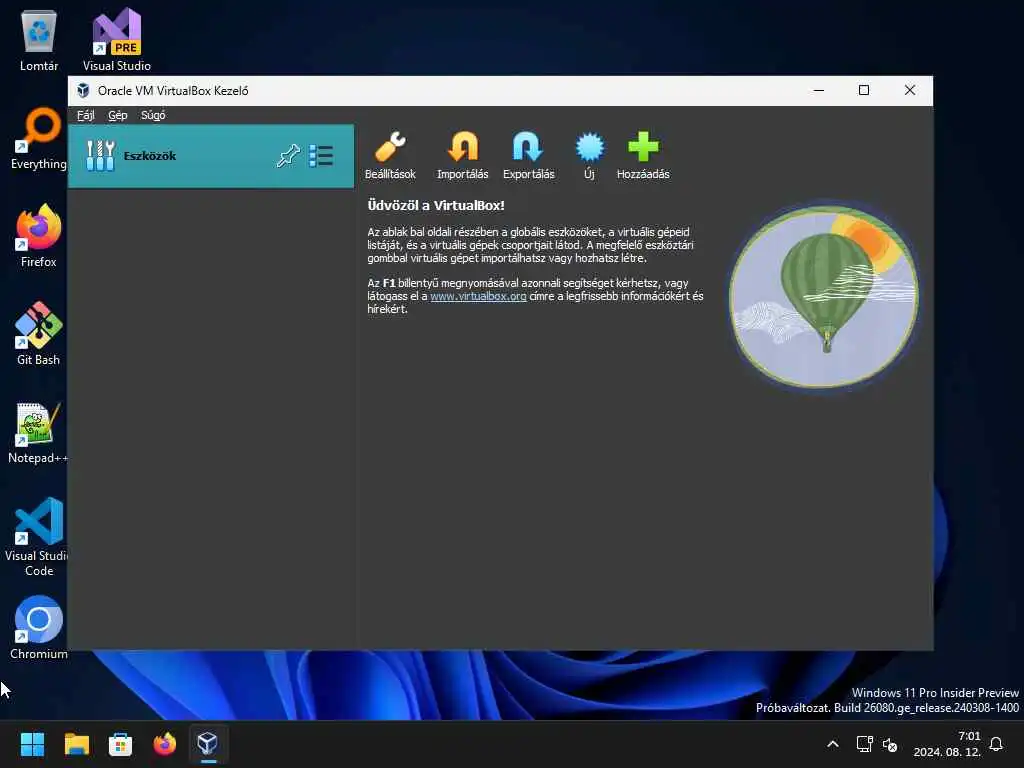Open the network status tray icon
Image resolution: width=1024 pixels, height=768 pixels.
[x=864, y=744]
